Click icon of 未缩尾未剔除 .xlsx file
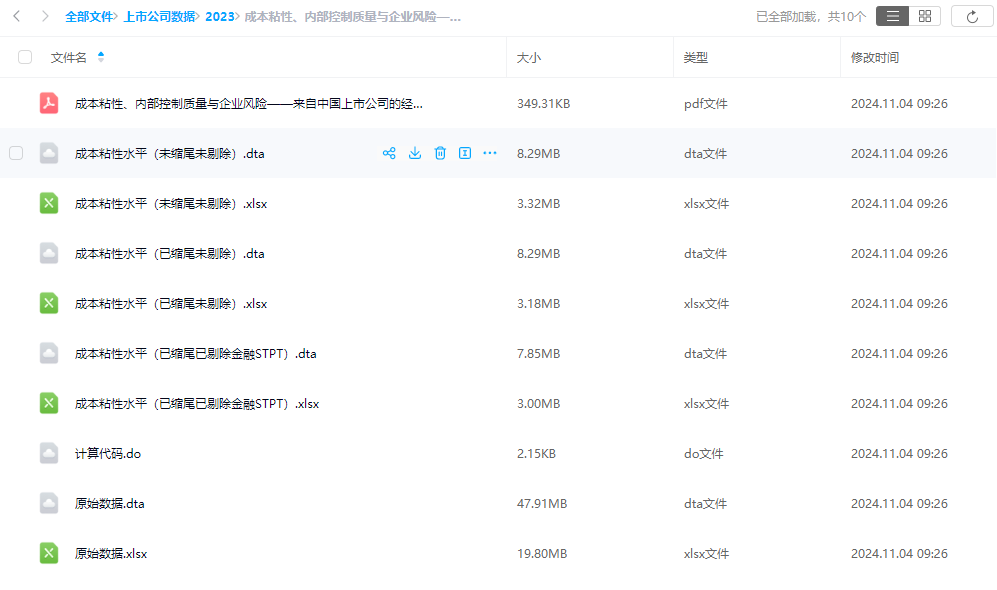Image resolution: width=997 pixels, height=590 pixels. (x=49, y=203)
